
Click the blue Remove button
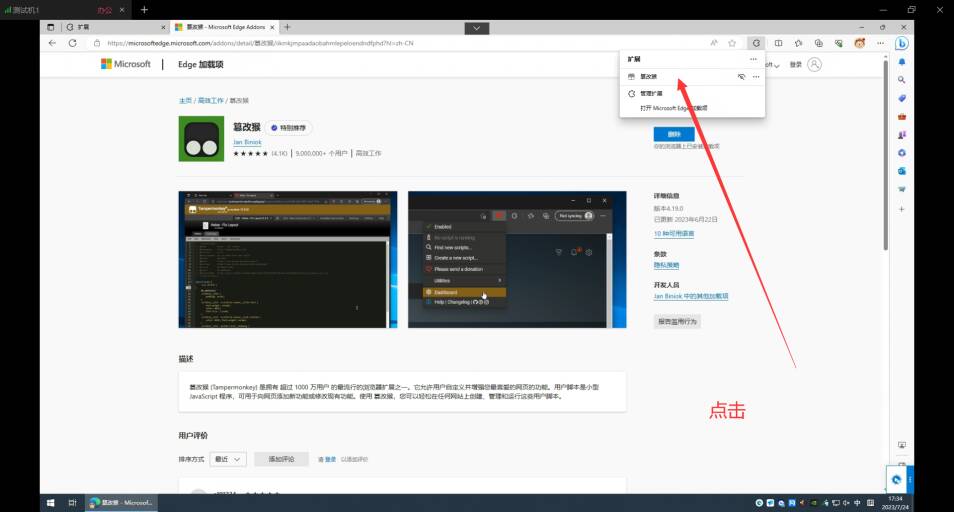(x=674, y=134)
